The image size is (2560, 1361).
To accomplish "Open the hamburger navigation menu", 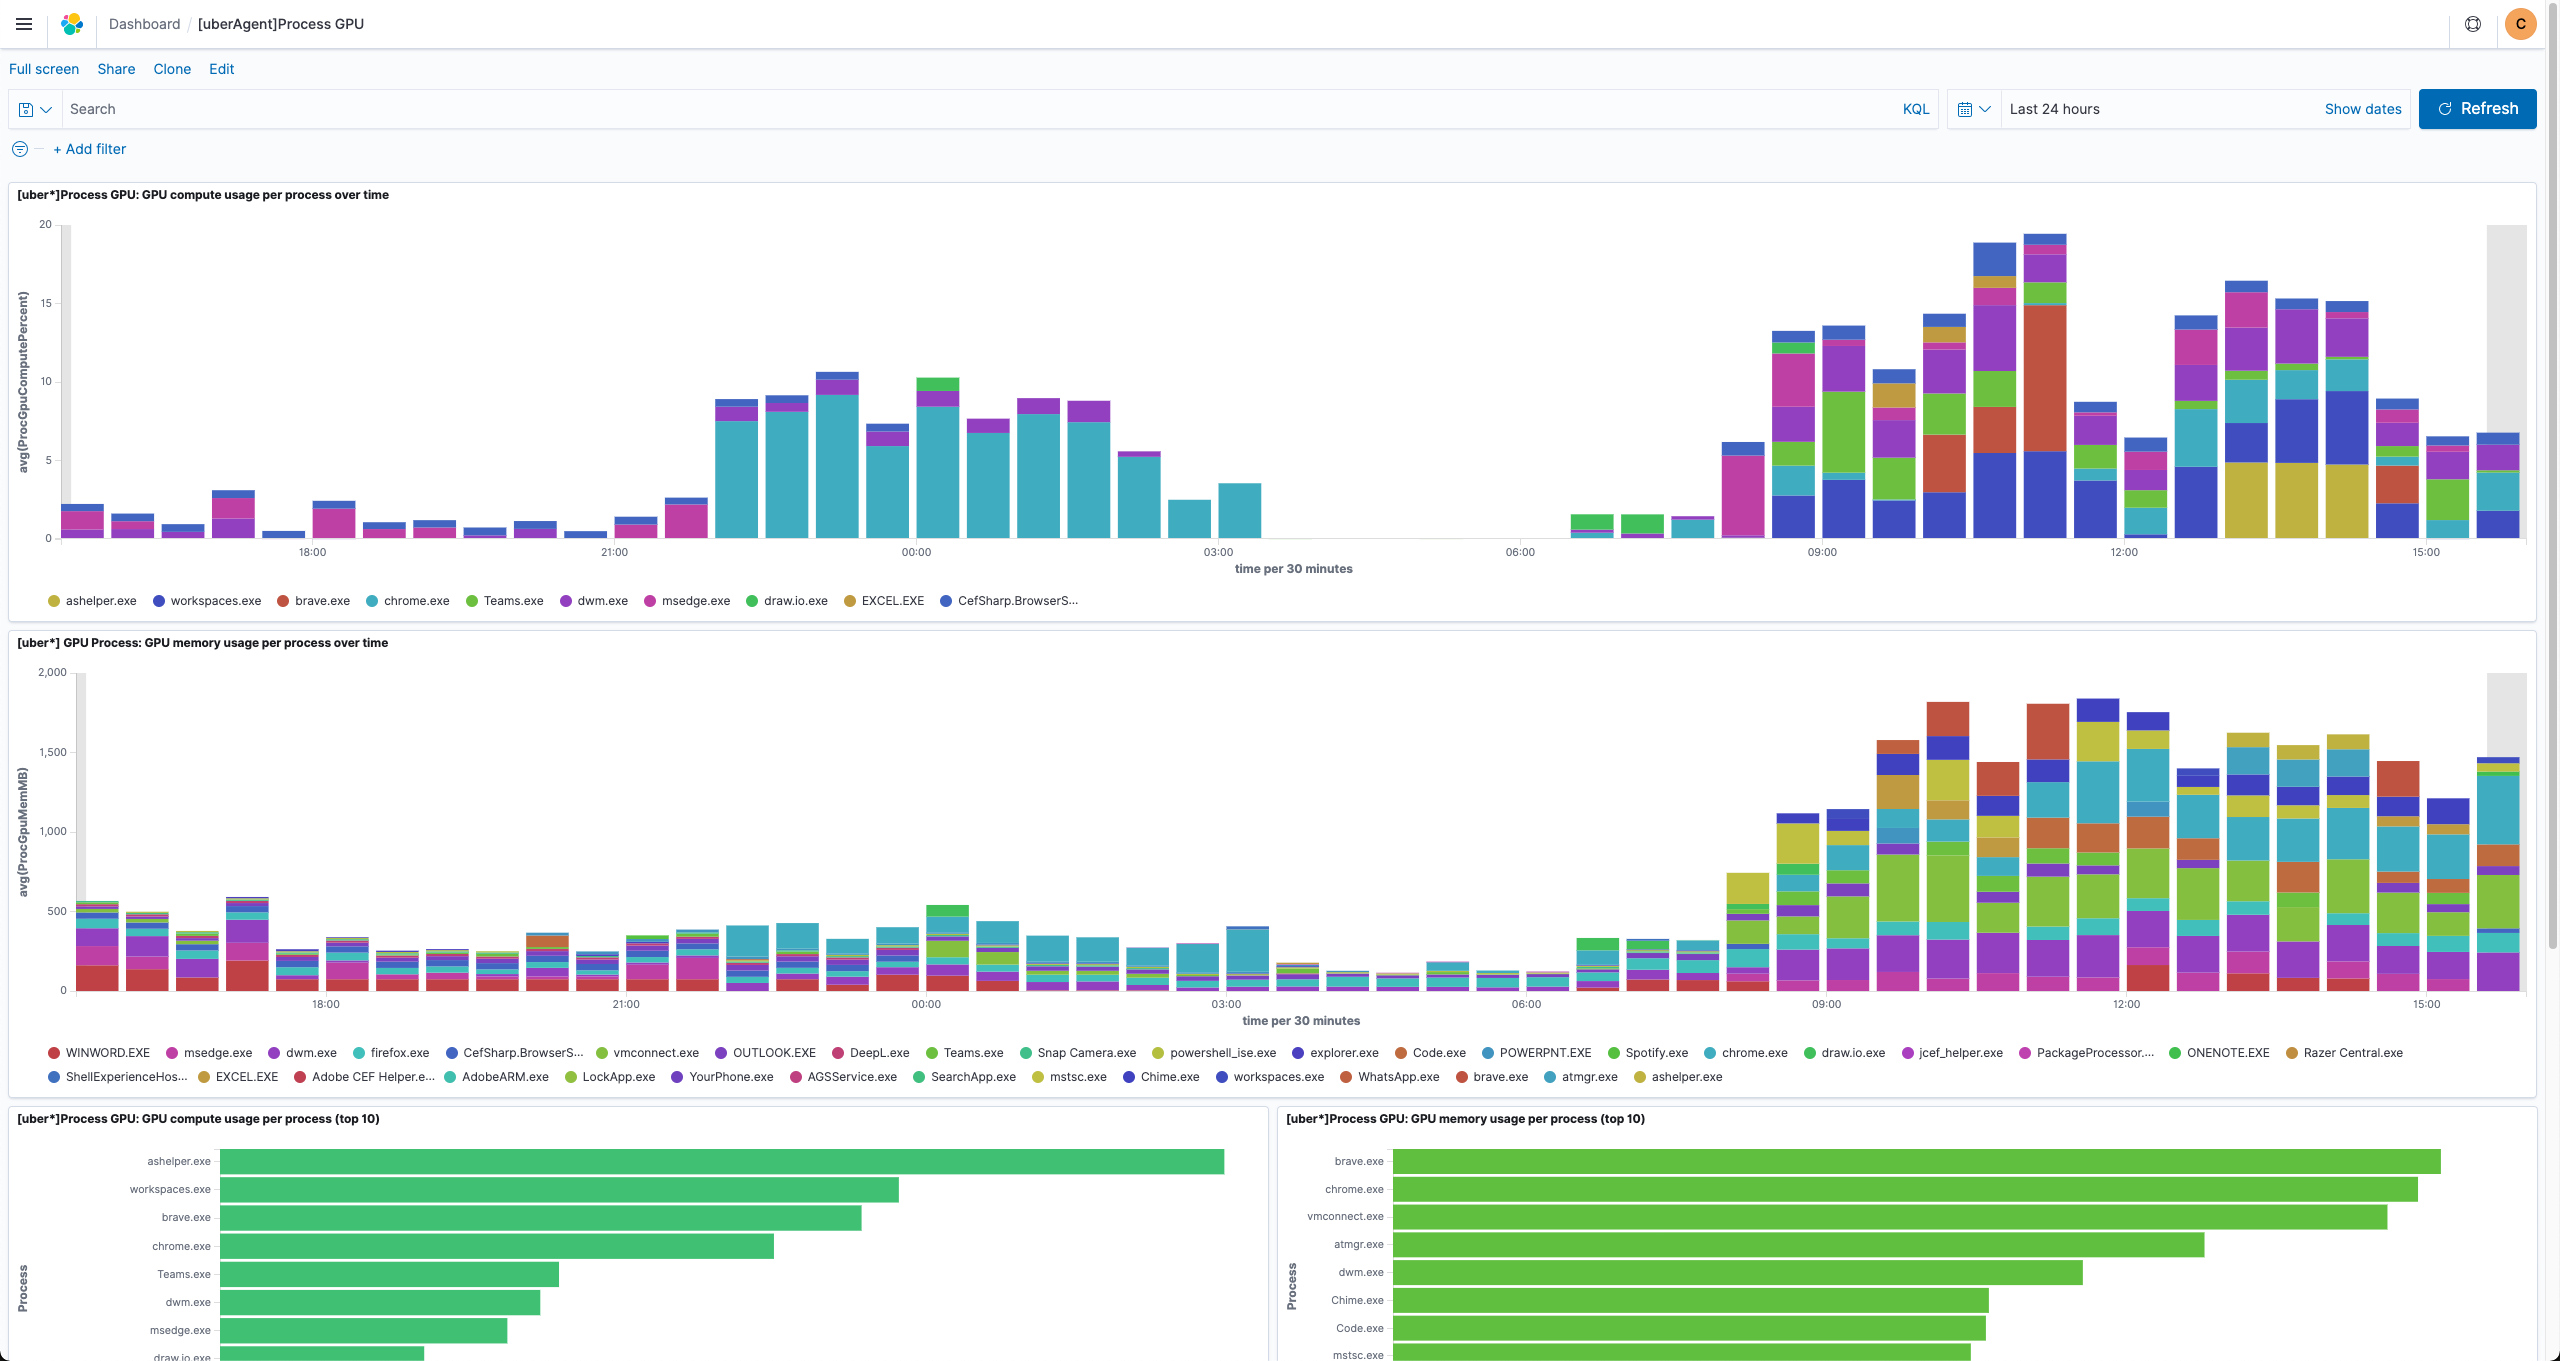I will 24,24.
